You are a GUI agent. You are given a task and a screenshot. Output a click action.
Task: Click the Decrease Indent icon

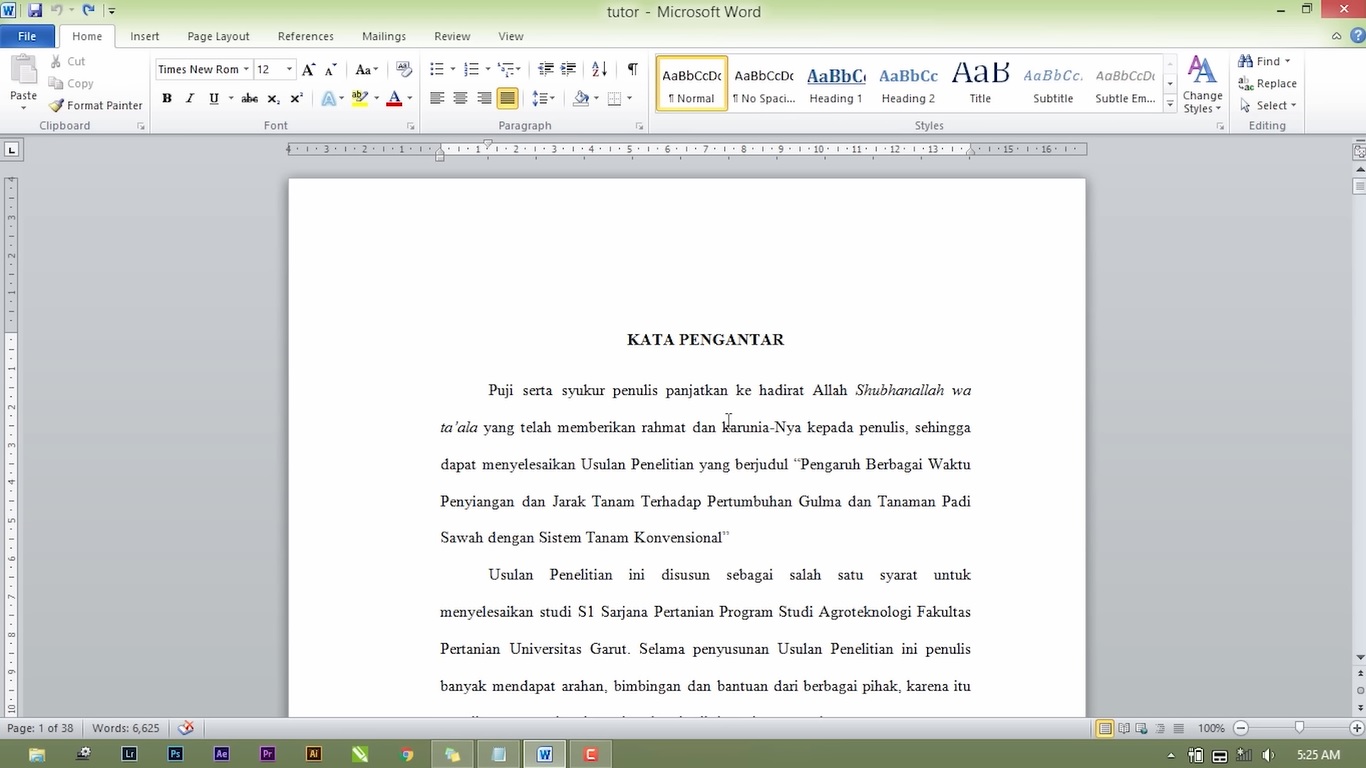click(x=546, y=69)
